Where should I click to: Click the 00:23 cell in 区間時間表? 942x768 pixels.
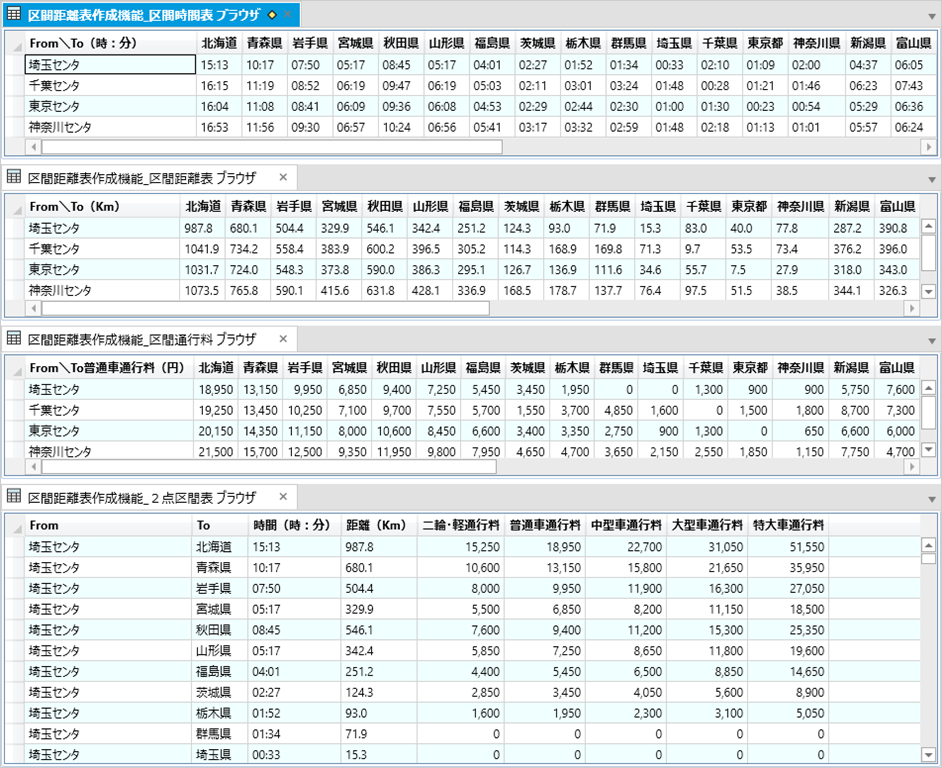pyautogui.click(x=765, y=106)
